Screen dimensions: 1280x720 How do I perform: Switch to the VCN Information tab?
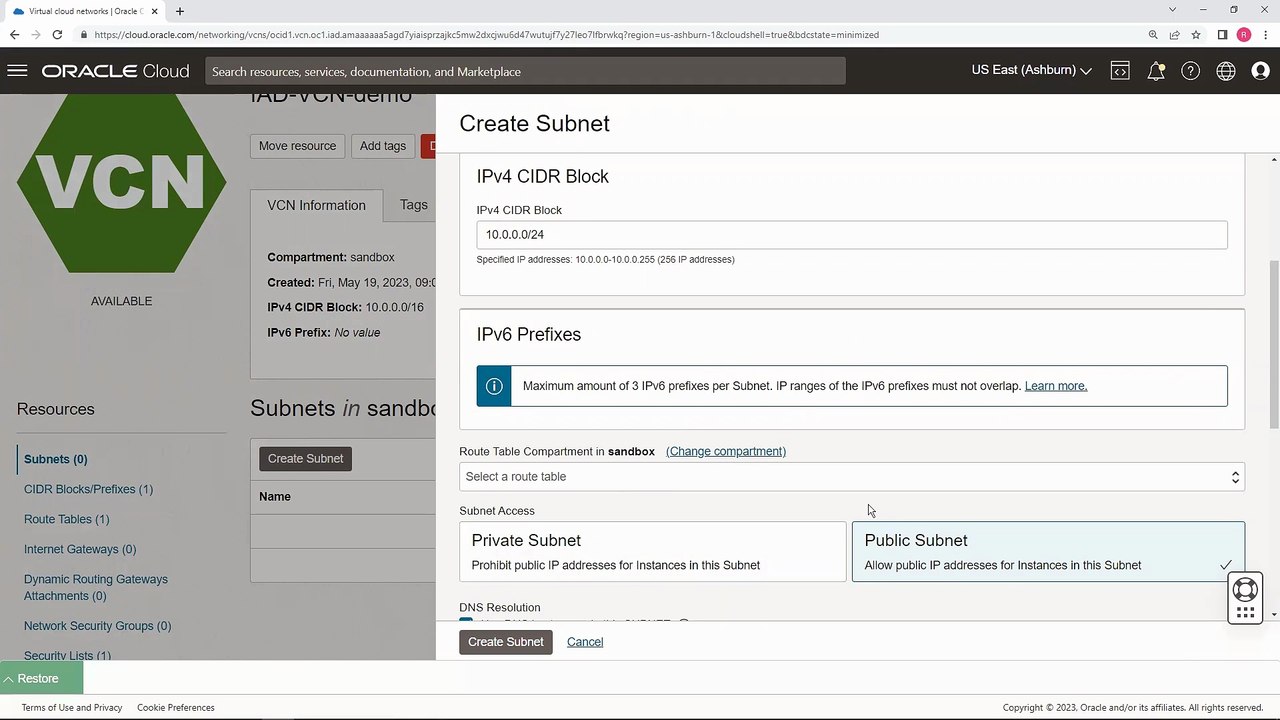(x=316, y=205)
